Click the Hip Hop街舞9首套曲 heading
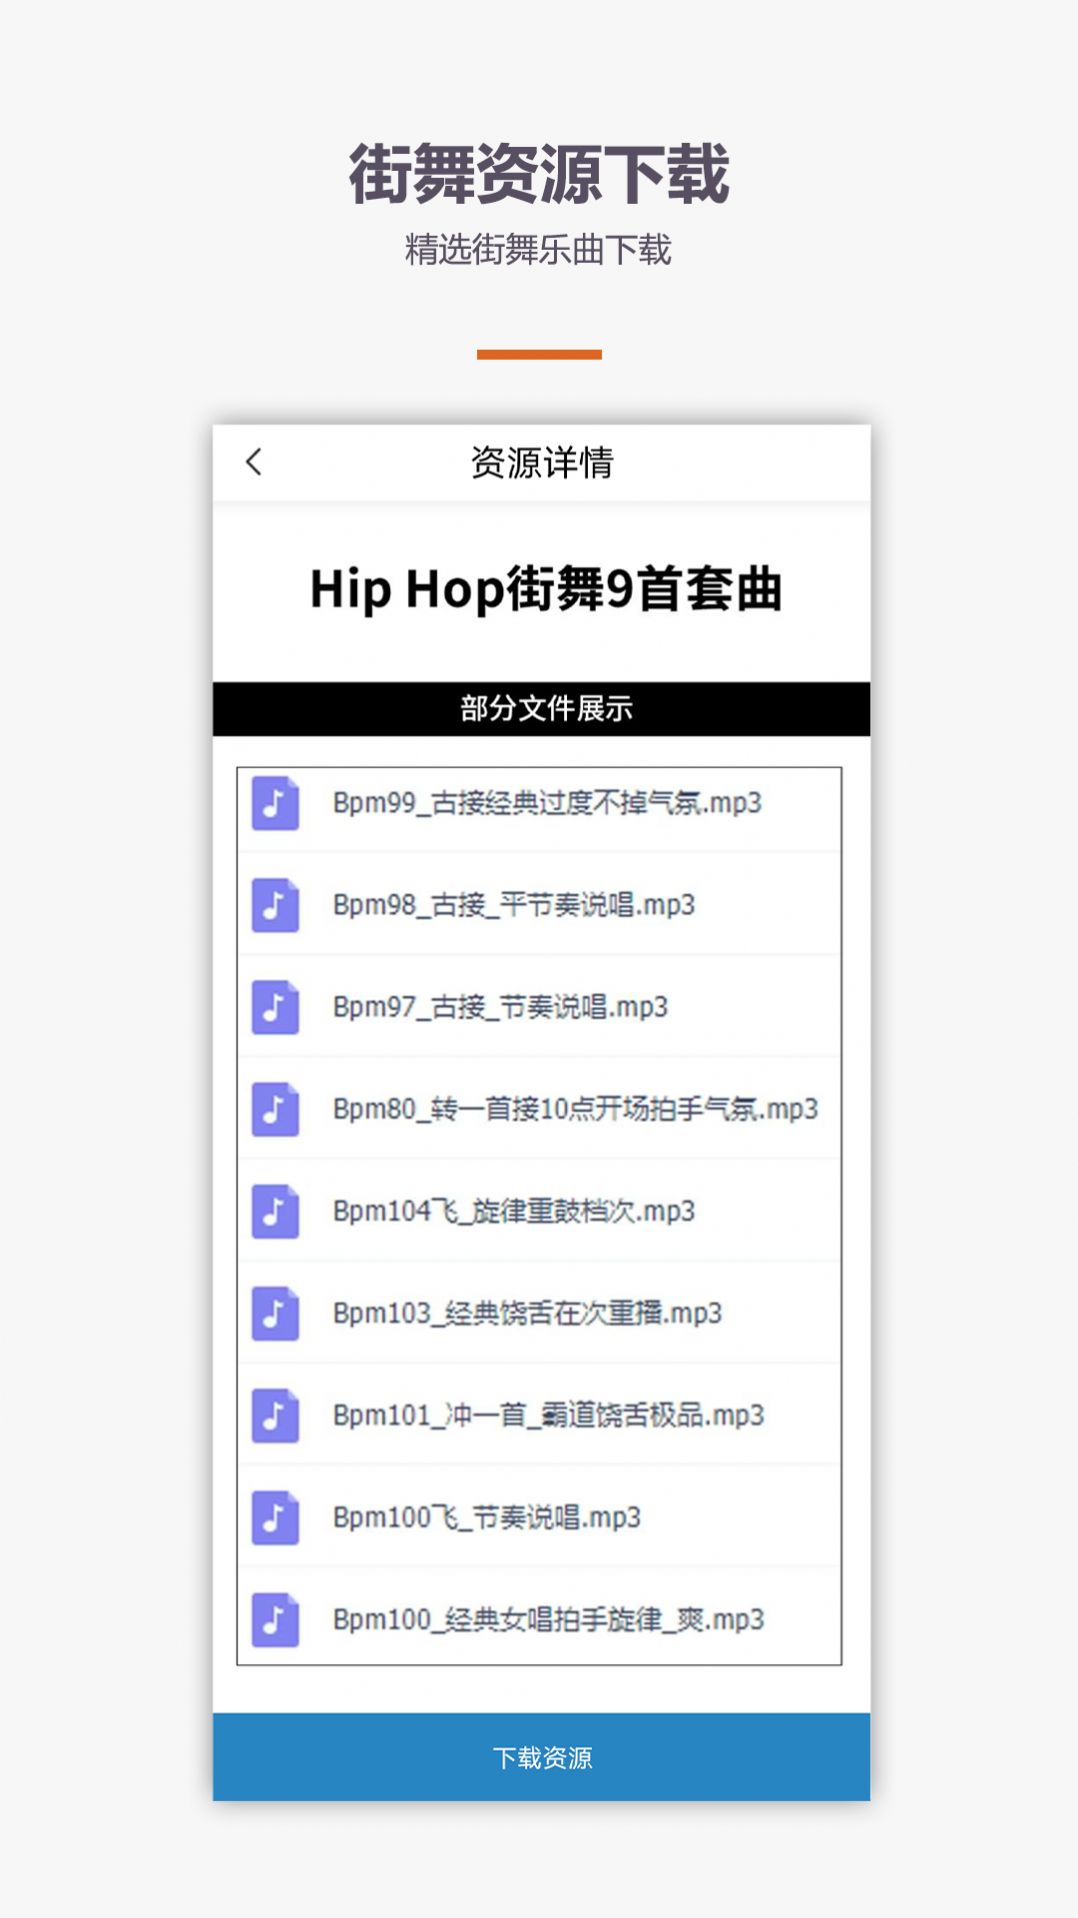This screenshot has height=1918, width=1078. click(546, 589)
